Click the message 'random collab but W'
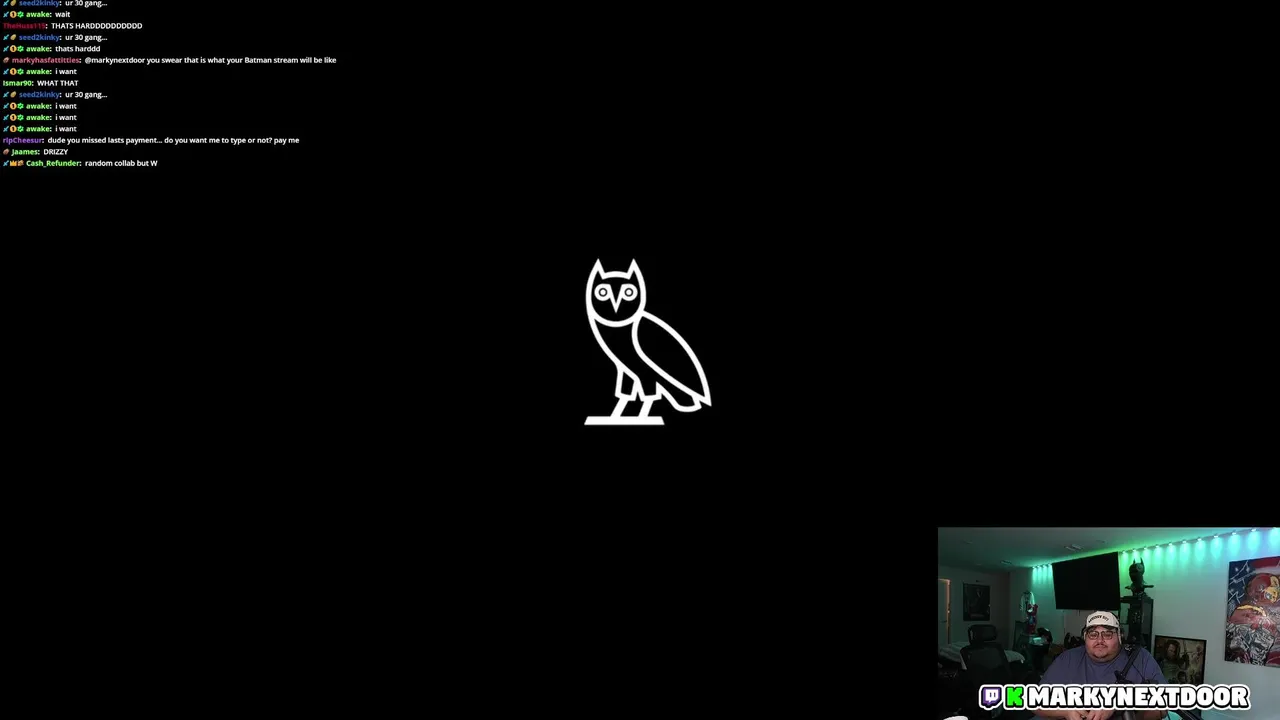The height and width of the screenshot is (720, 1280). click(x=121, y=163)
